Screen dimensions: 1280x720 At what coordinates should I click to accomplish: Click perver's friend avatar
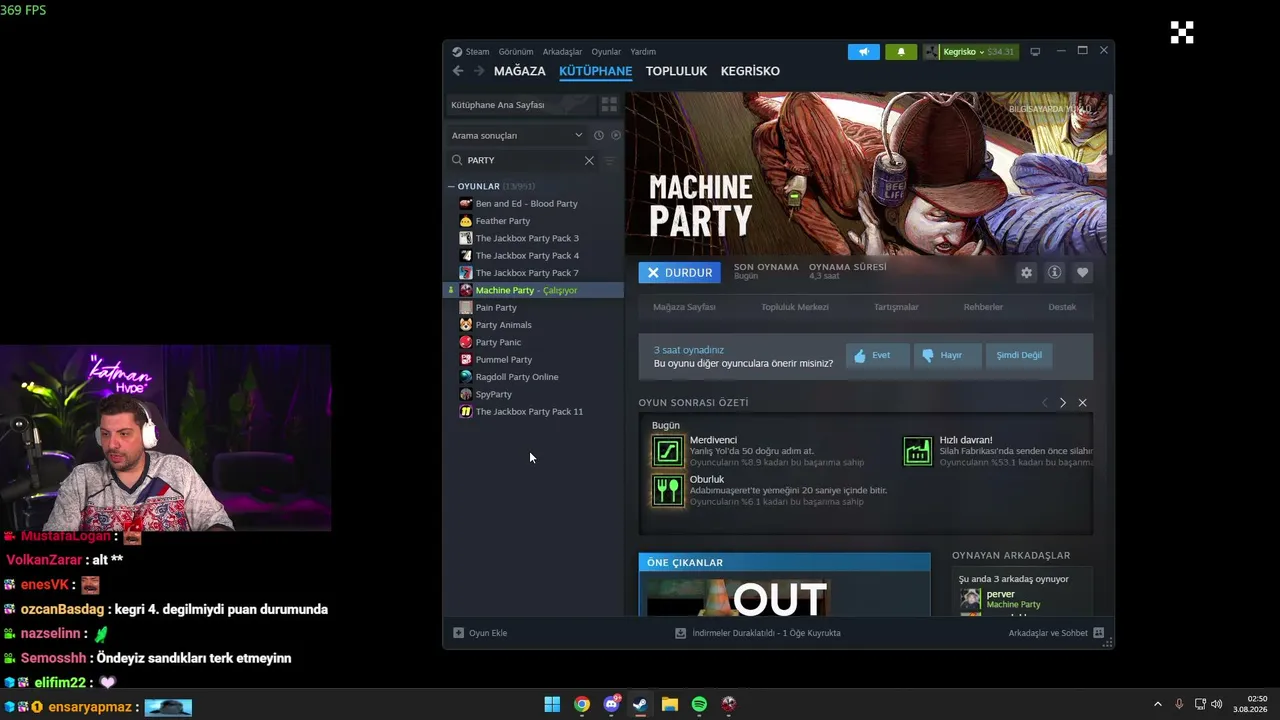click(x=970, y=599)
